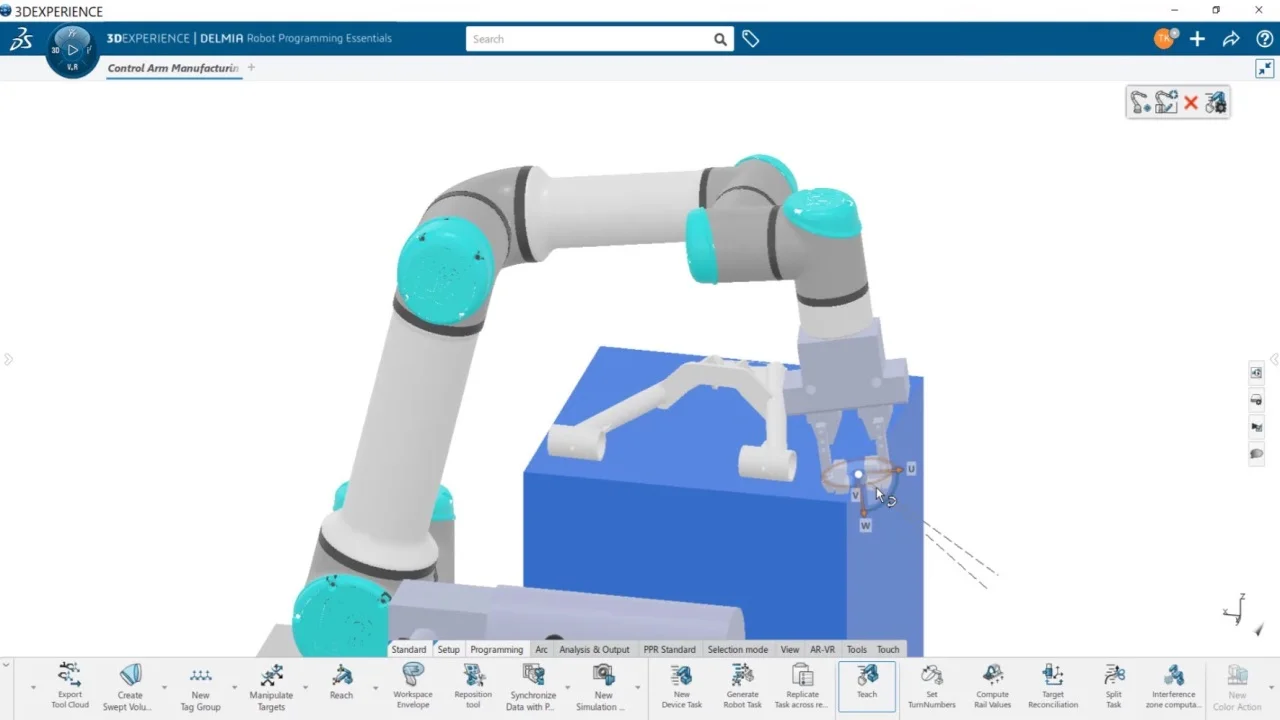Create a New Tag Group
Screen dimensions: 1280x720
coord(200,685)
